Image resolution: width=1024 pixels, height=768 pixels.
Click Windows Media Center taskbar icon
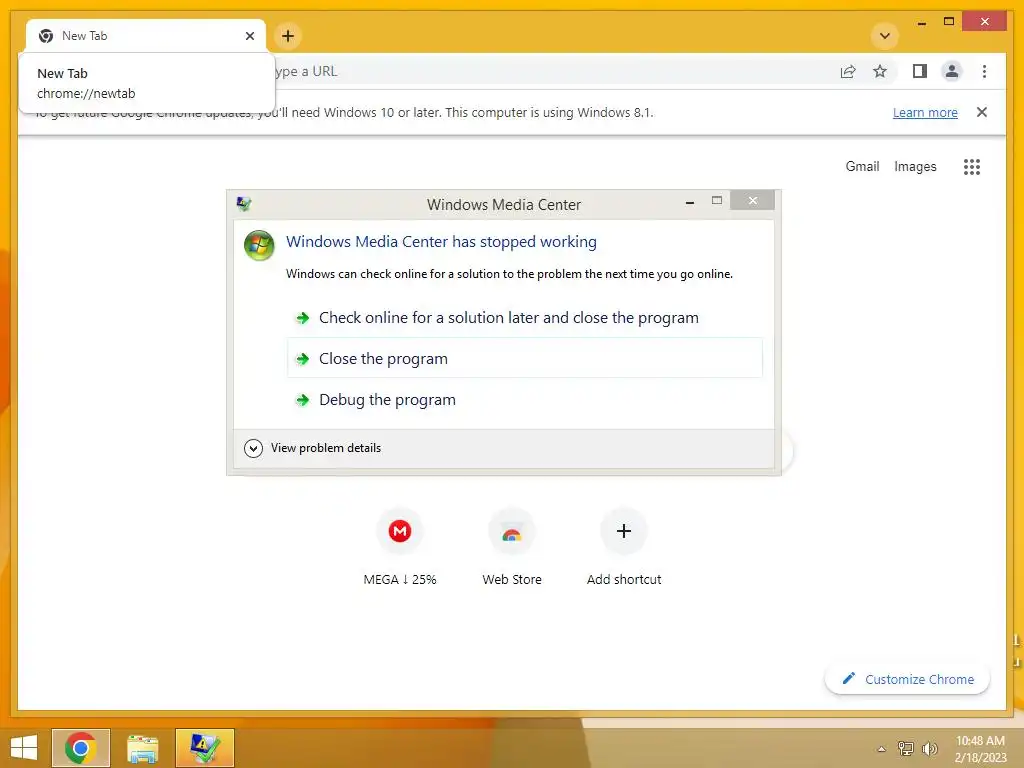click(x=204, y=748)
